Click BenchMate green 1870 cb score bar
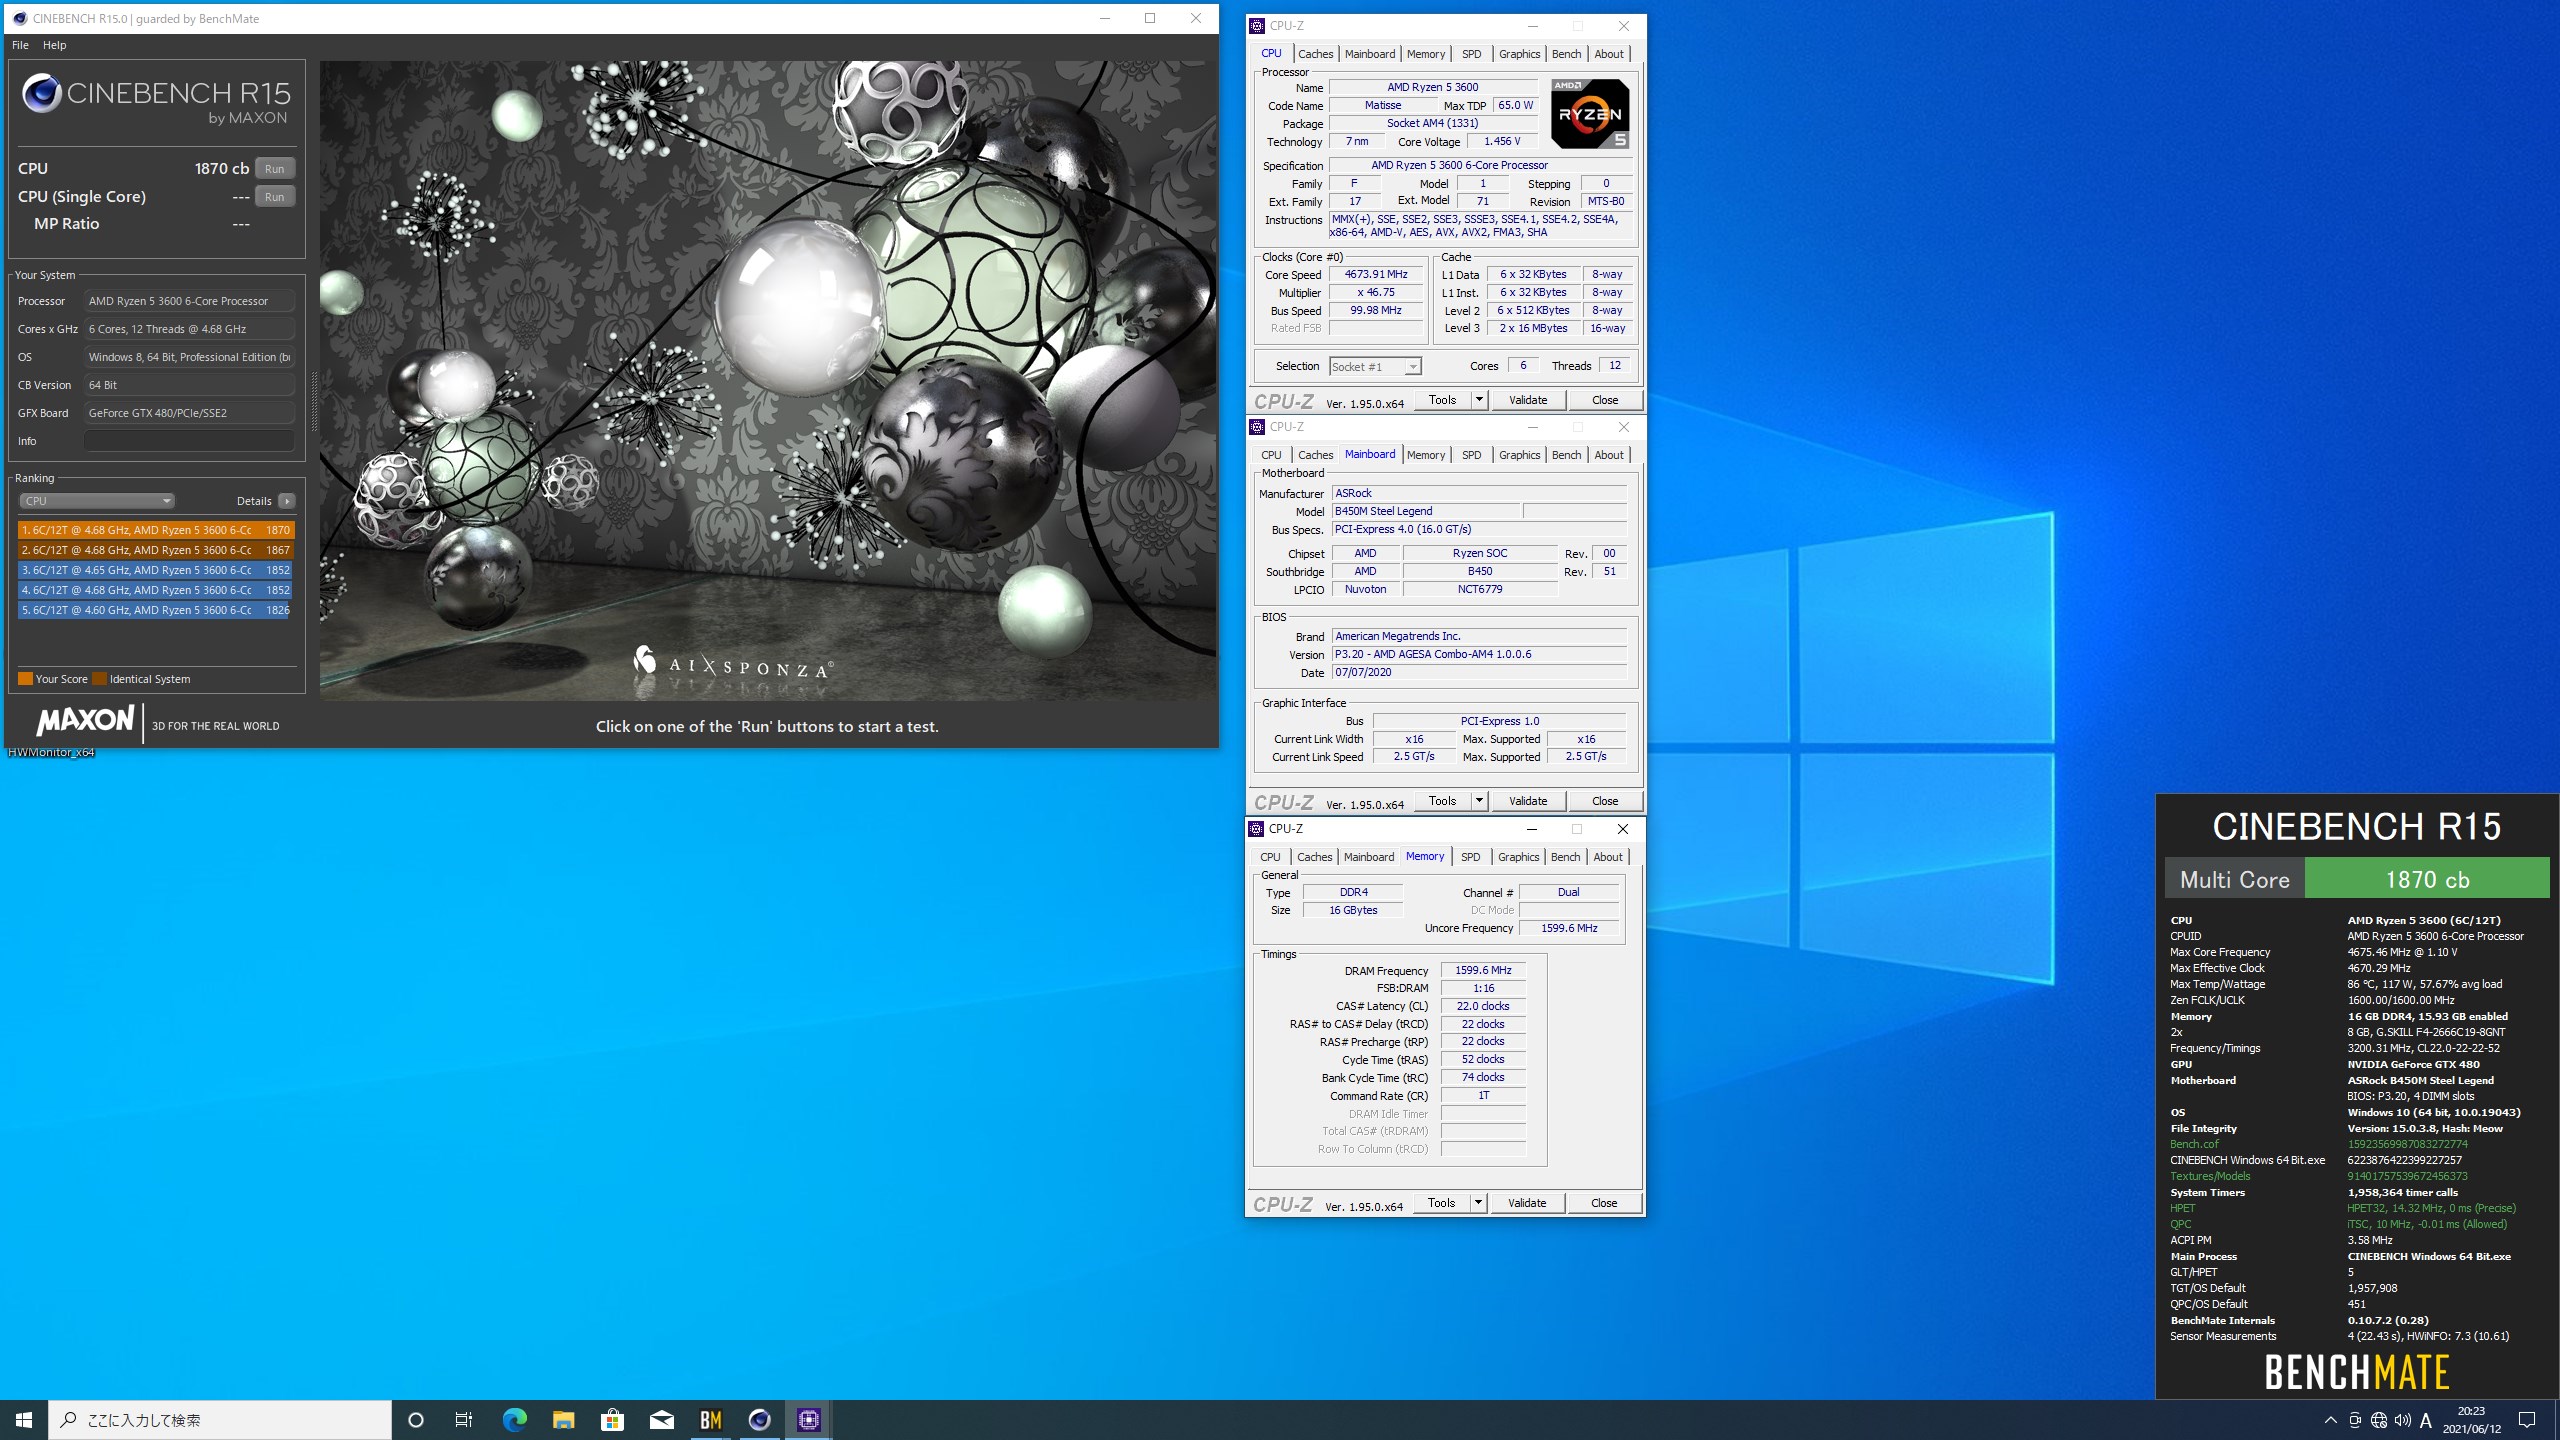Screen dimensions: 2560x1440 pyautogui.click(x=2427, y=879)
